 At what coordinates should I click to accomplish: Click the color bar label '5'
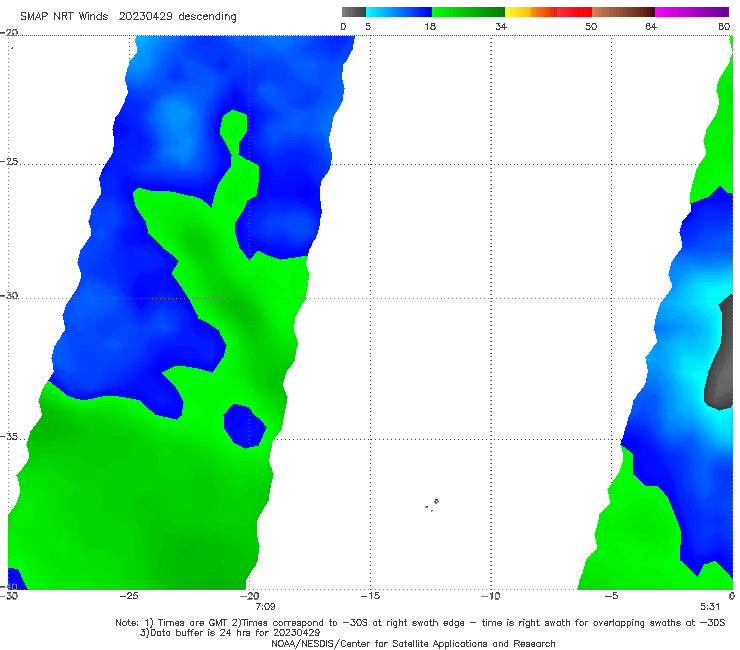(x=368, y=26)
